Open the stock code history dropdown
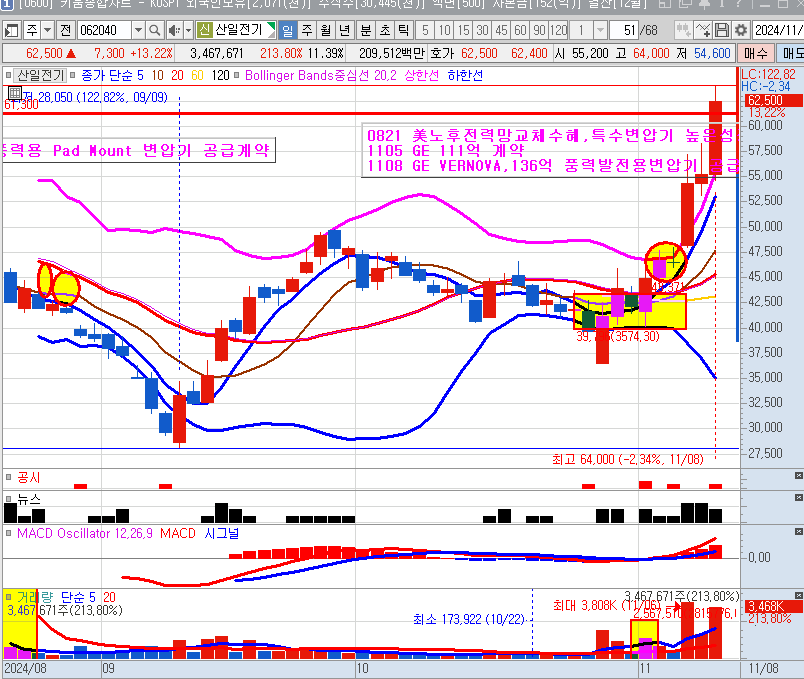 138,30
